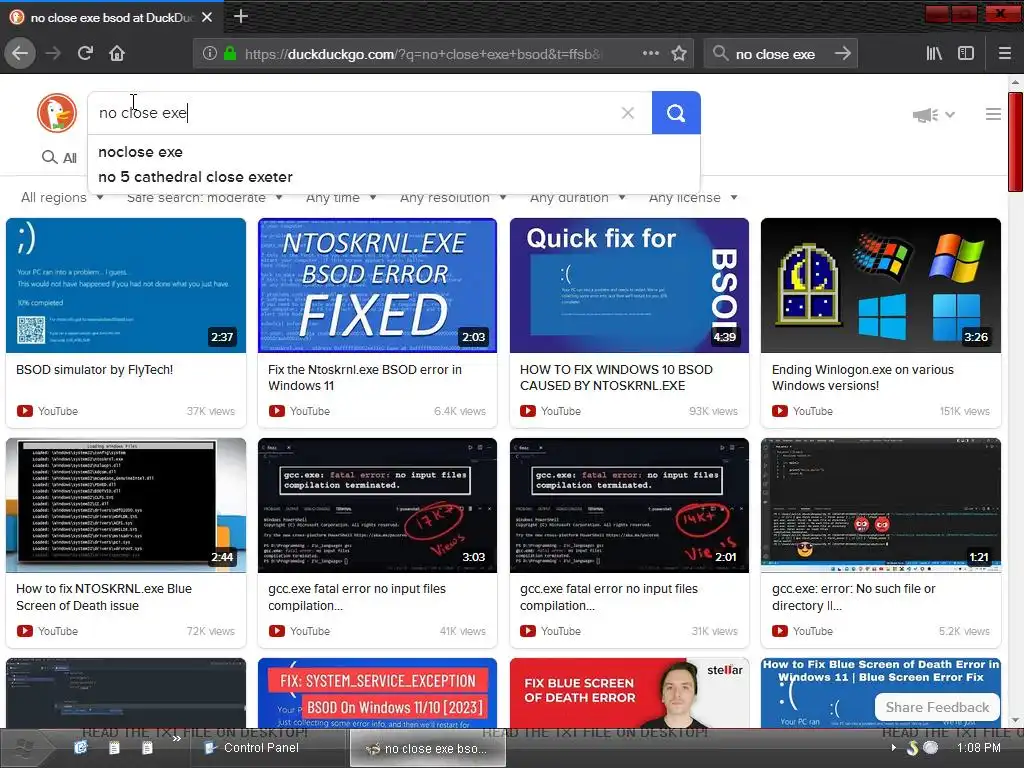This screenshot has height=768, width=1024.
Task: Open 'How to fix NTOSKRNL.exe Blue Screen' title
Action: tap(104, 597)
